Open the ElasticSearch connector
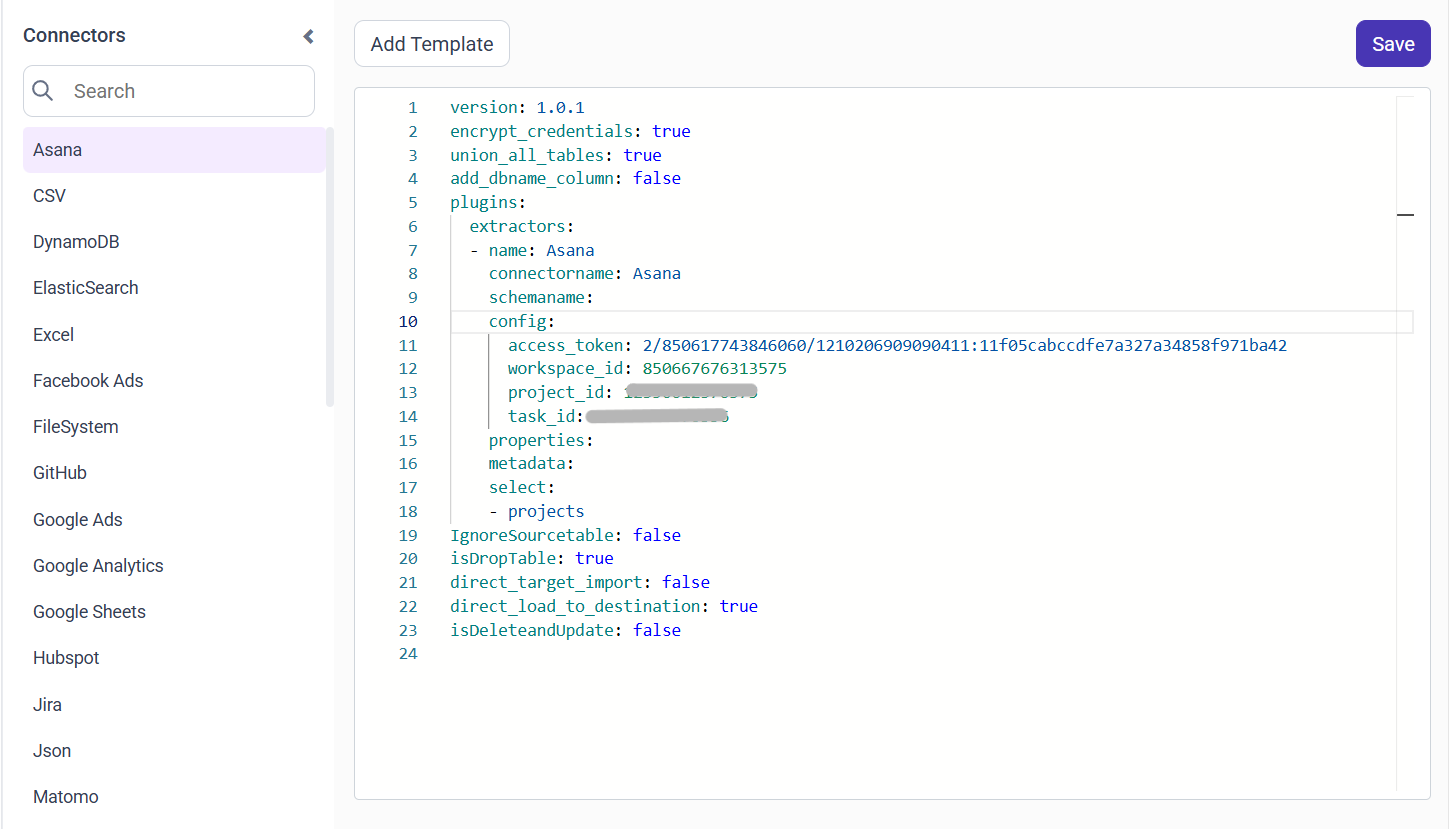Viewport: 1449px width, 829px height. 85,287
